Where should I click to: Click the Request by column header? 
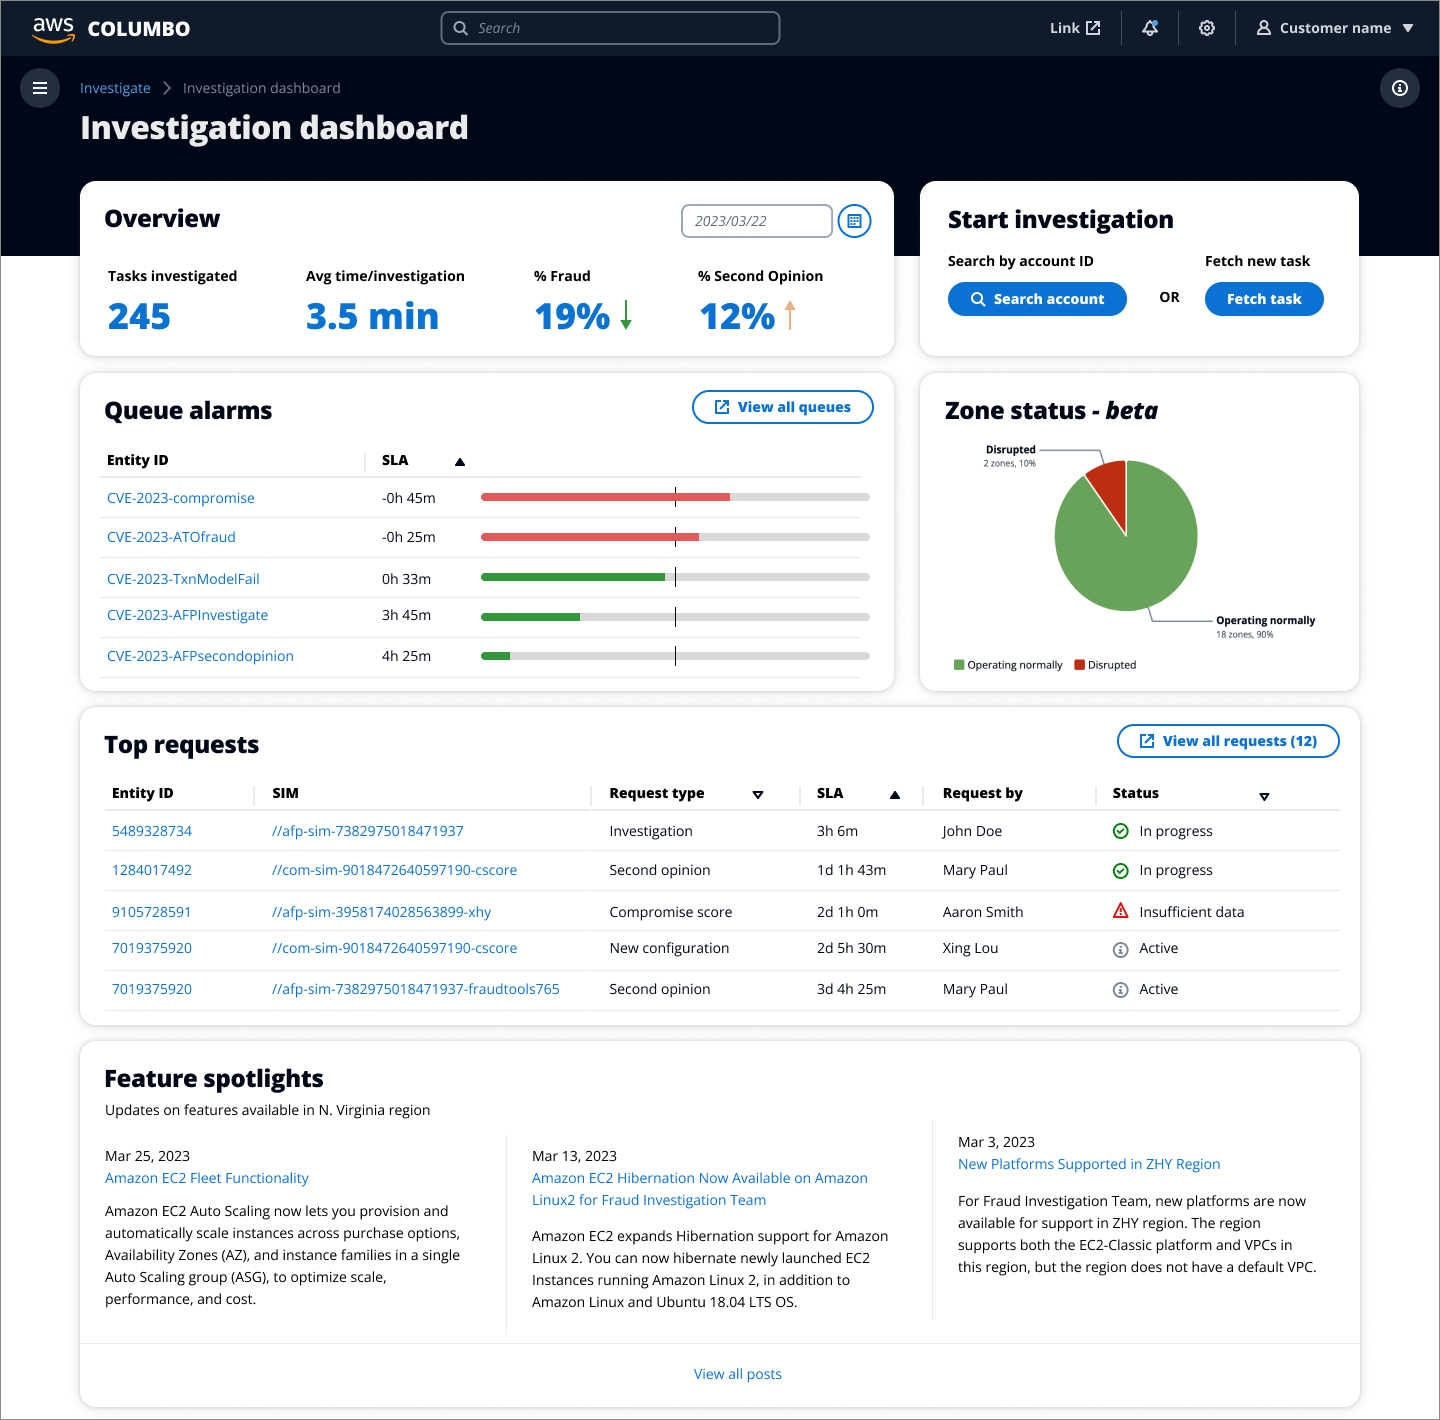(x=983, y=793)
